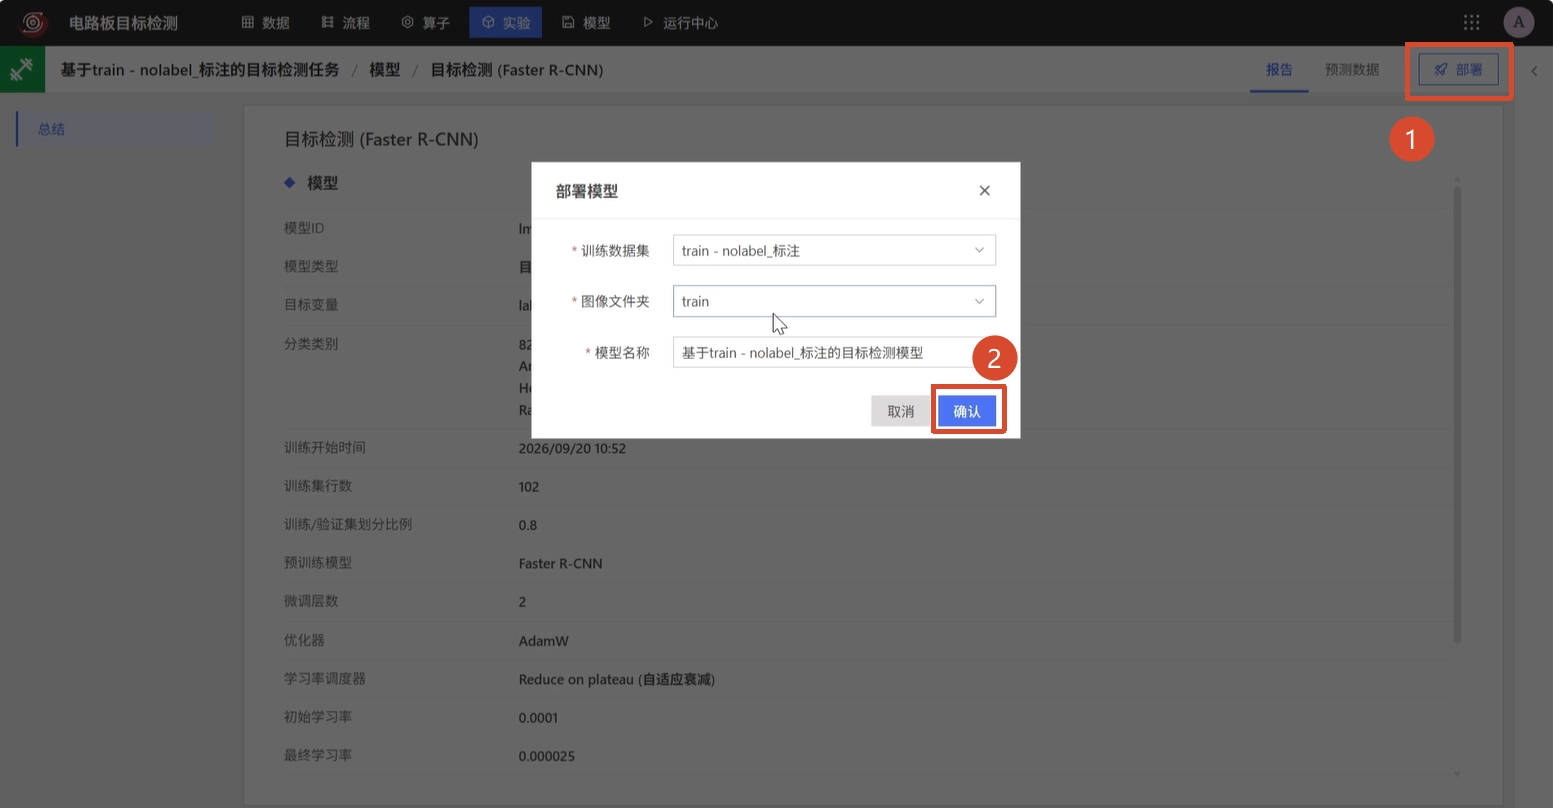The height and width of the screenshot is (808, 1553).
Task: Click the final learning rate 0.000025
Action: click(x=547, y=756)
